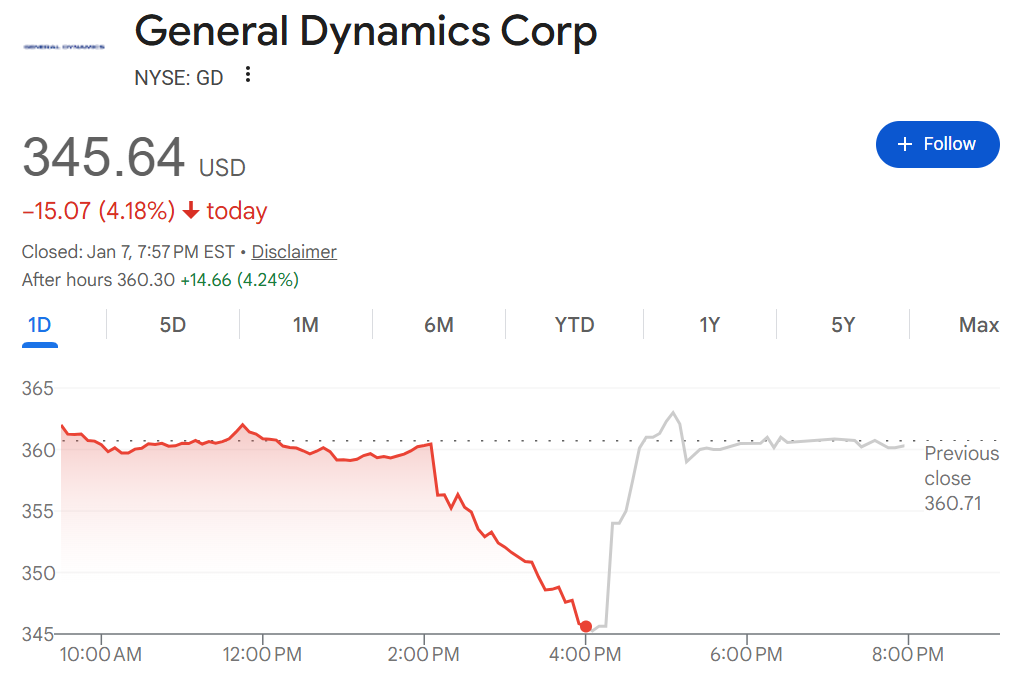Select the YTD chart tab

tap(574, 325)
